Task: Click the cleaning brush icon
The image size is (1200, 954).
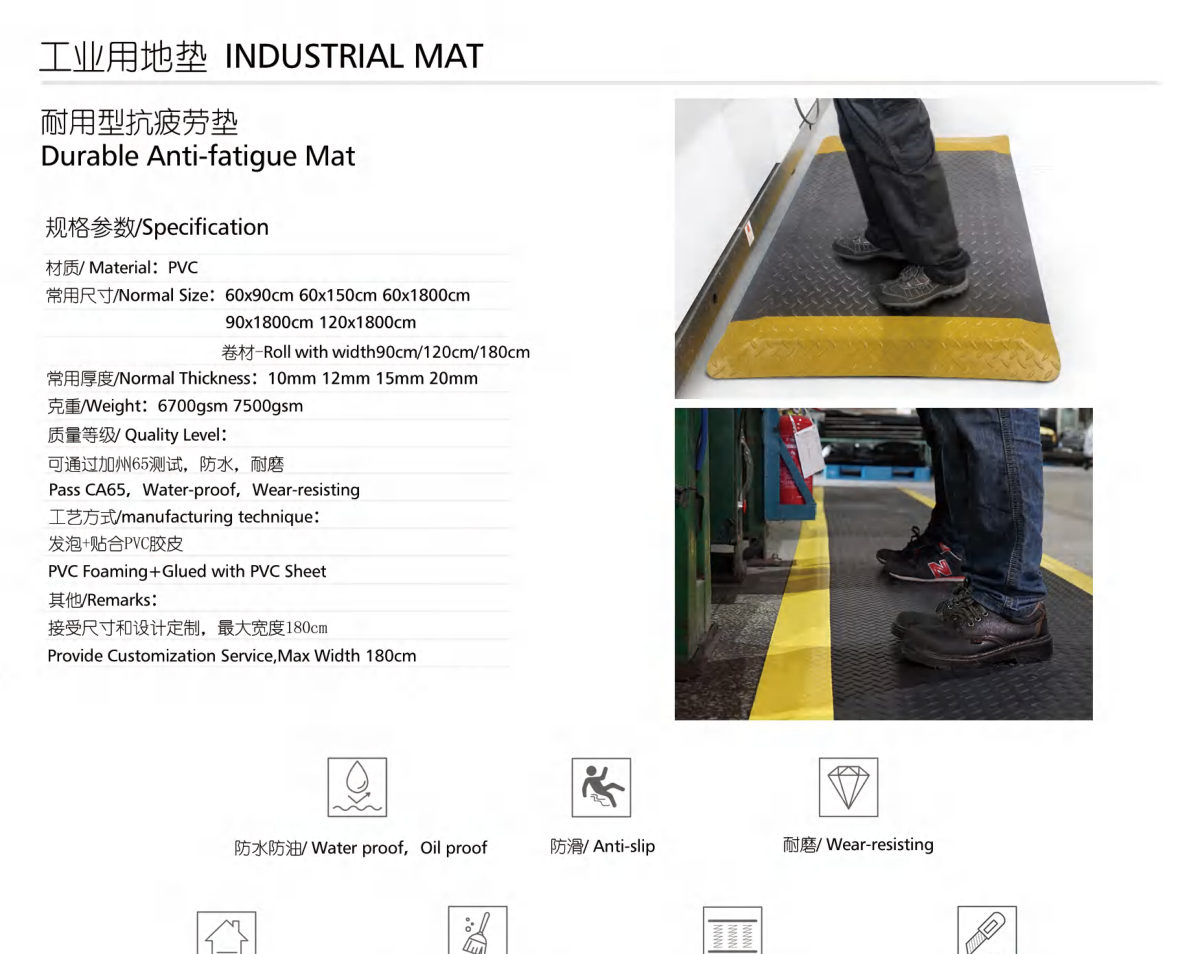Action: click(477, 930)
